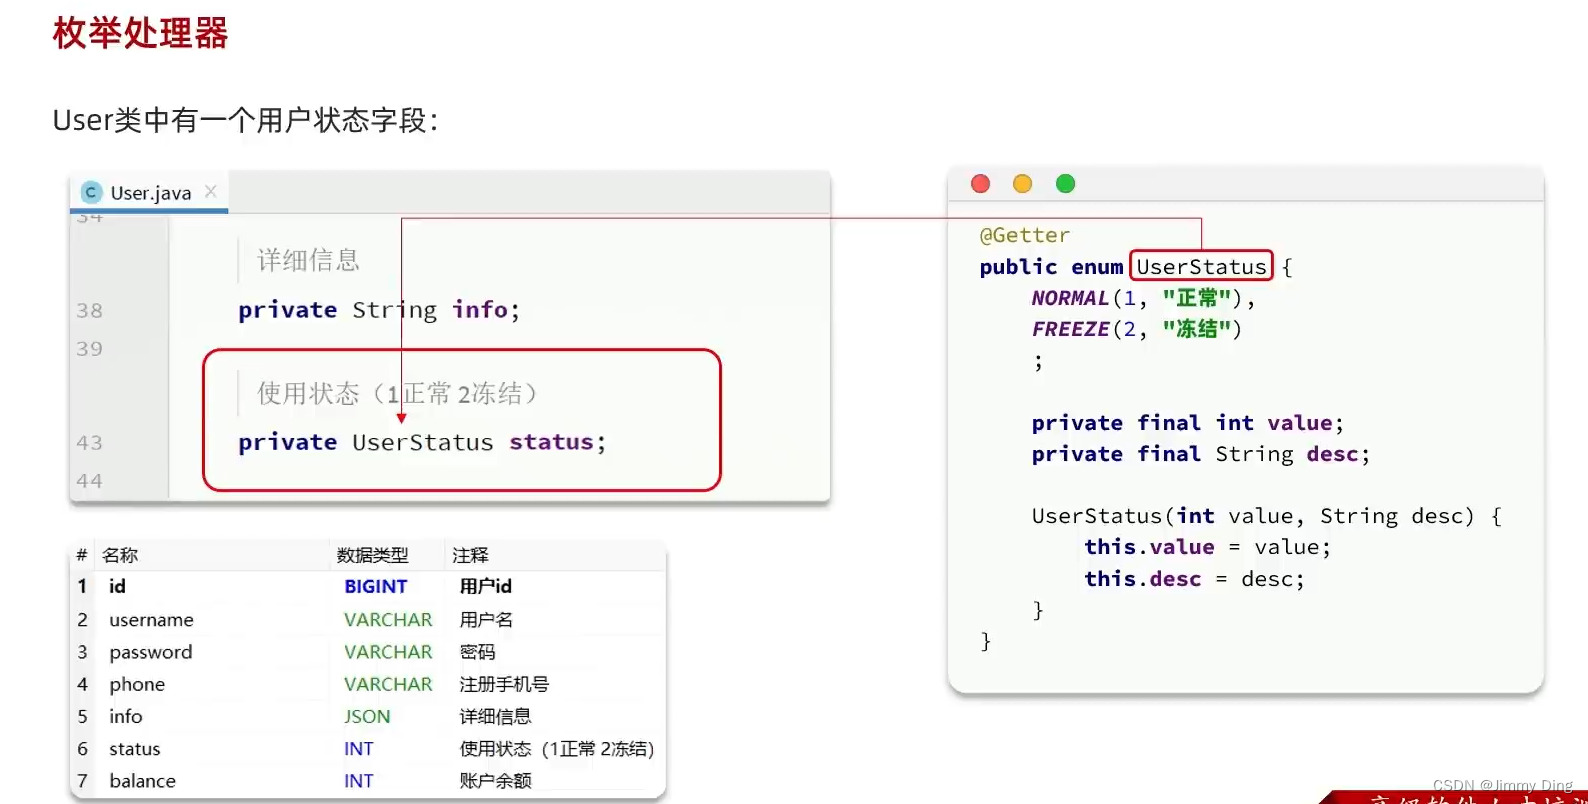Click 'this.value = value' statement
Screen dimensions: 1588x804
point(1207,547)
